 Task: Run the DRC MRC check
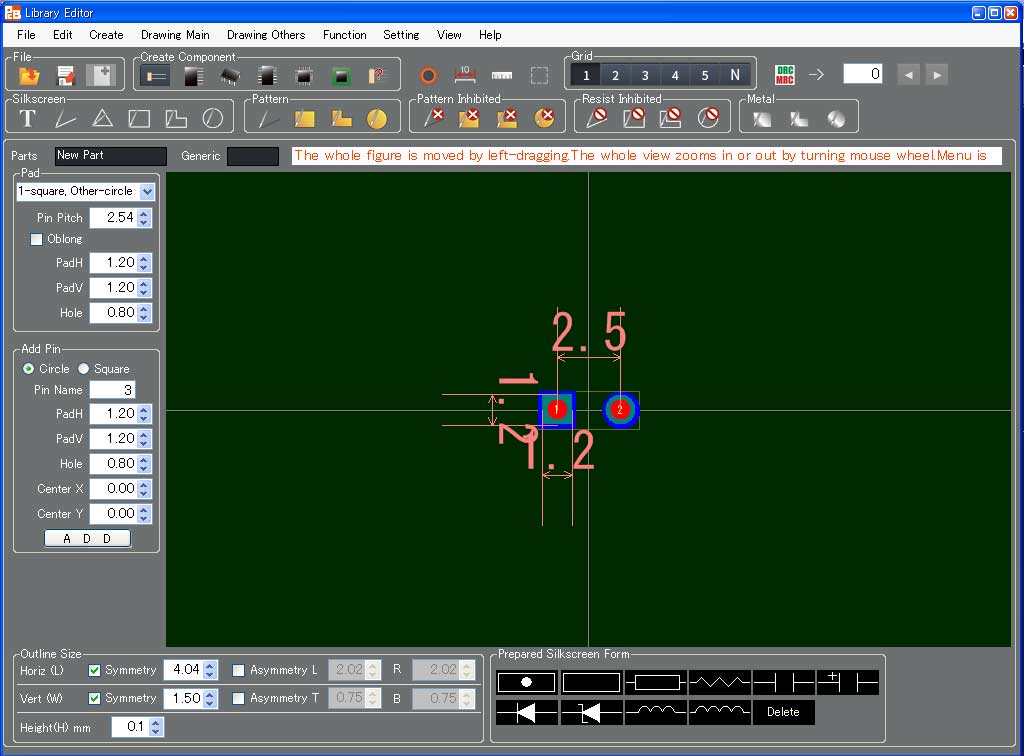(785, 74)
